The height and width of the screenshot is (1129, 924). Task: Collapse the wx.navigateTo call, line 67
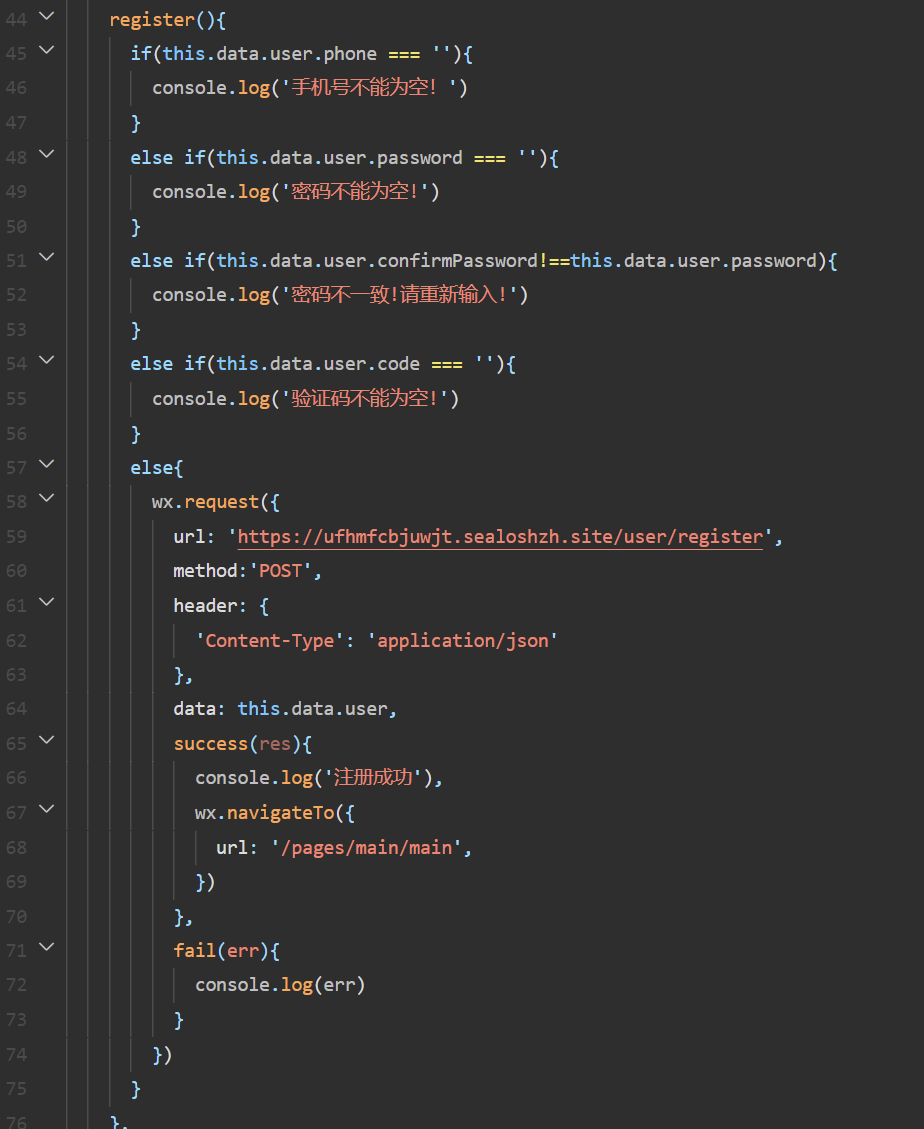(x=47, y=809)
